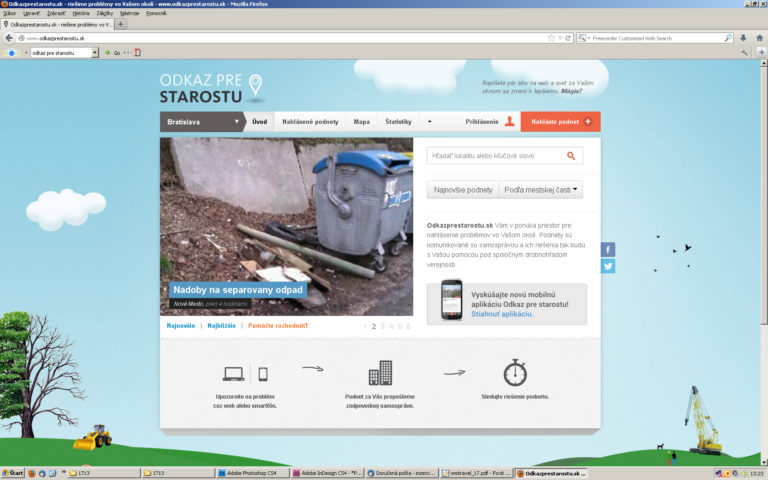Open the História browser menu
This screenshot has height=480, width=768.
pos(80,13)
